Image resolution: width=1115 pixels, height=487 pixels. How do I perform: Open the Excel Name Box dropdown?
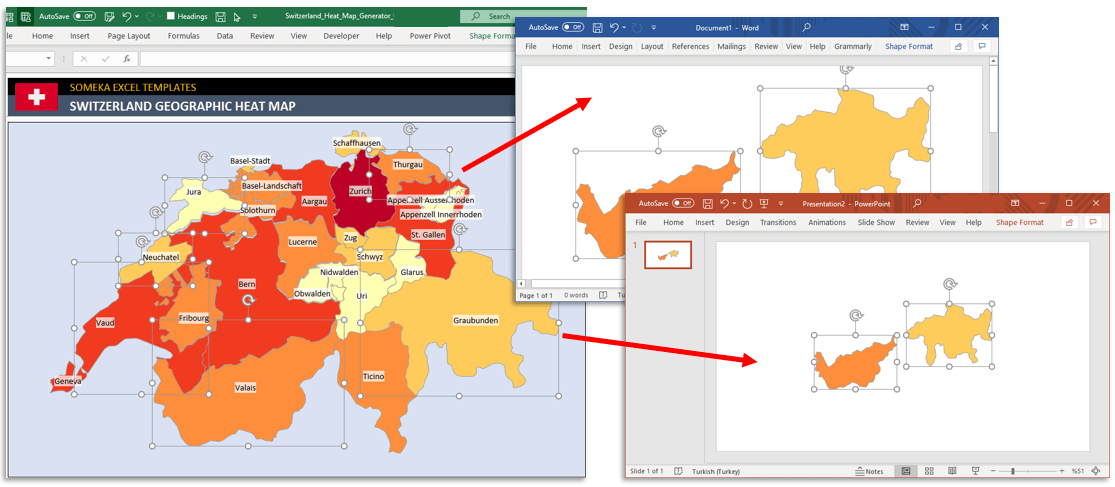pyautogui.click(x=48, y=59)
